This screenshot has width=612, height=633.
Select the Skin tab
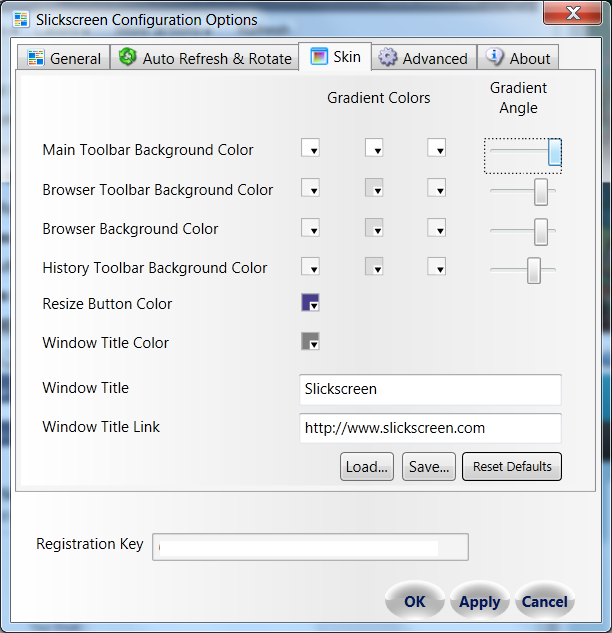click(x=335, y=57)
